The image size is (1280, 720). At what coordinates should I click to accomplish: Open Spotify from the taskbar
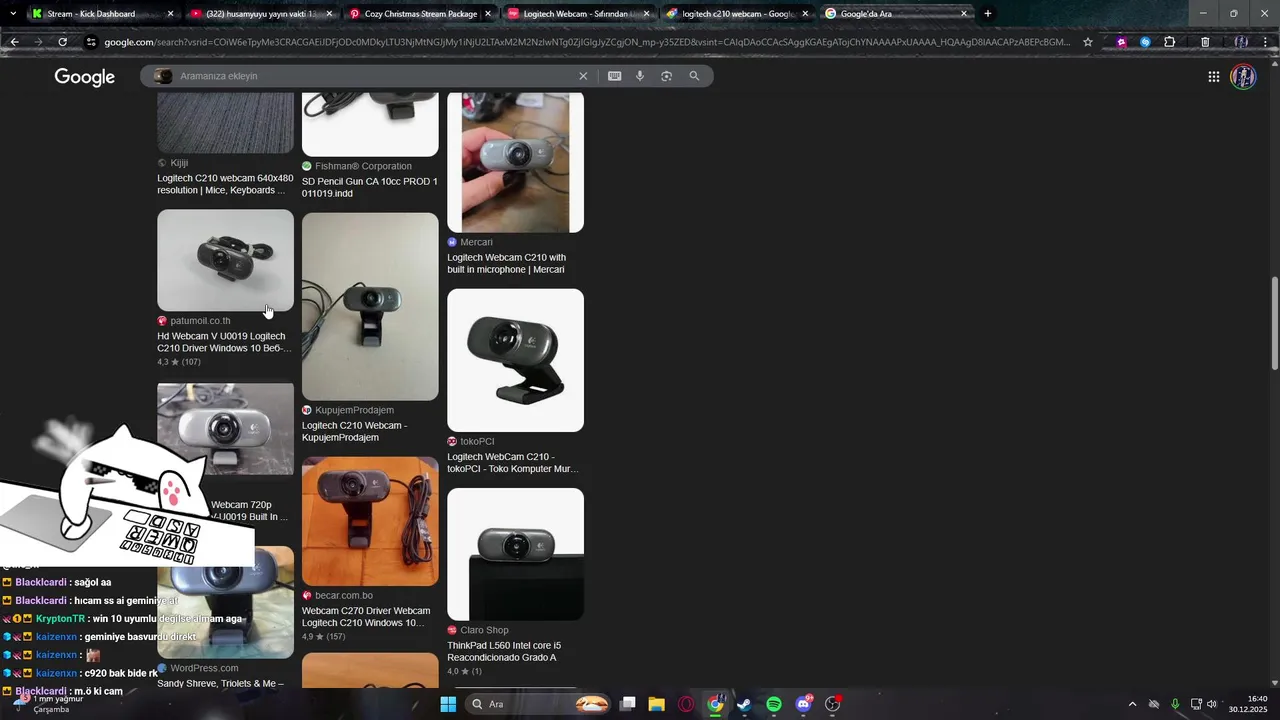[774, 704]
